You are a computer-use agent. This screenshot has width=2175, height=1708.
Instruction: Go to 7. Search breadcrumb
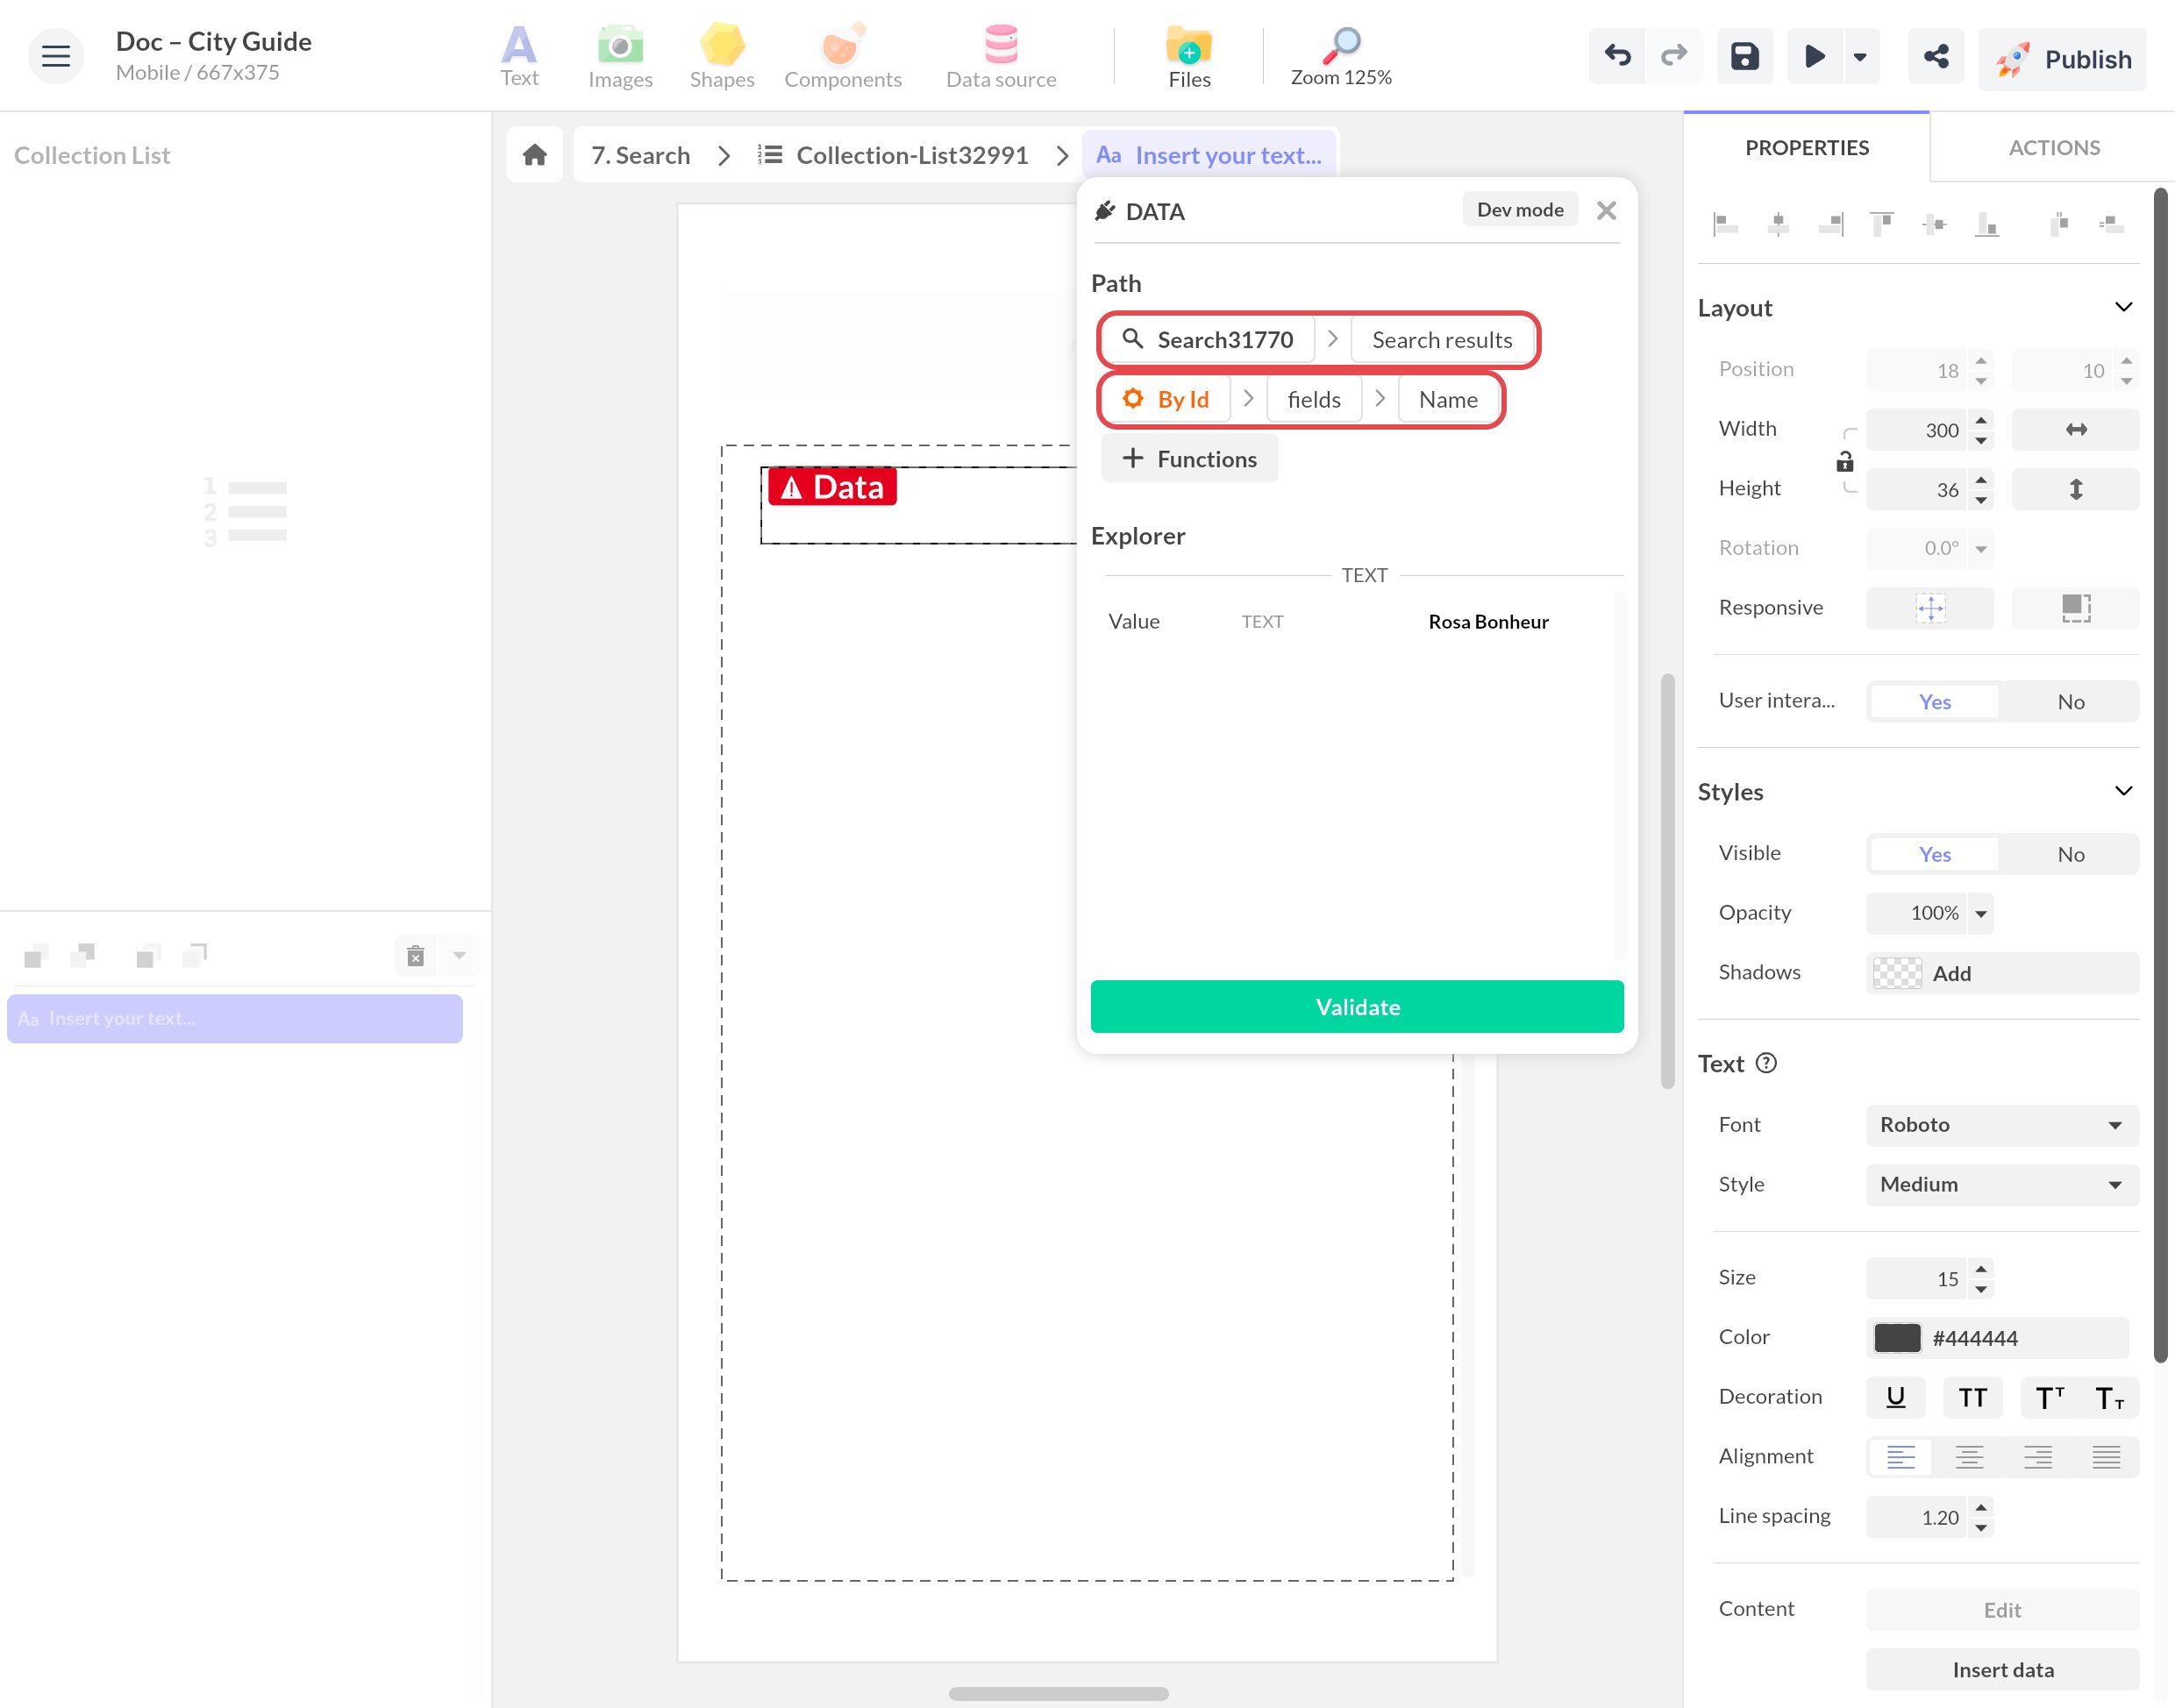point(640,155)
